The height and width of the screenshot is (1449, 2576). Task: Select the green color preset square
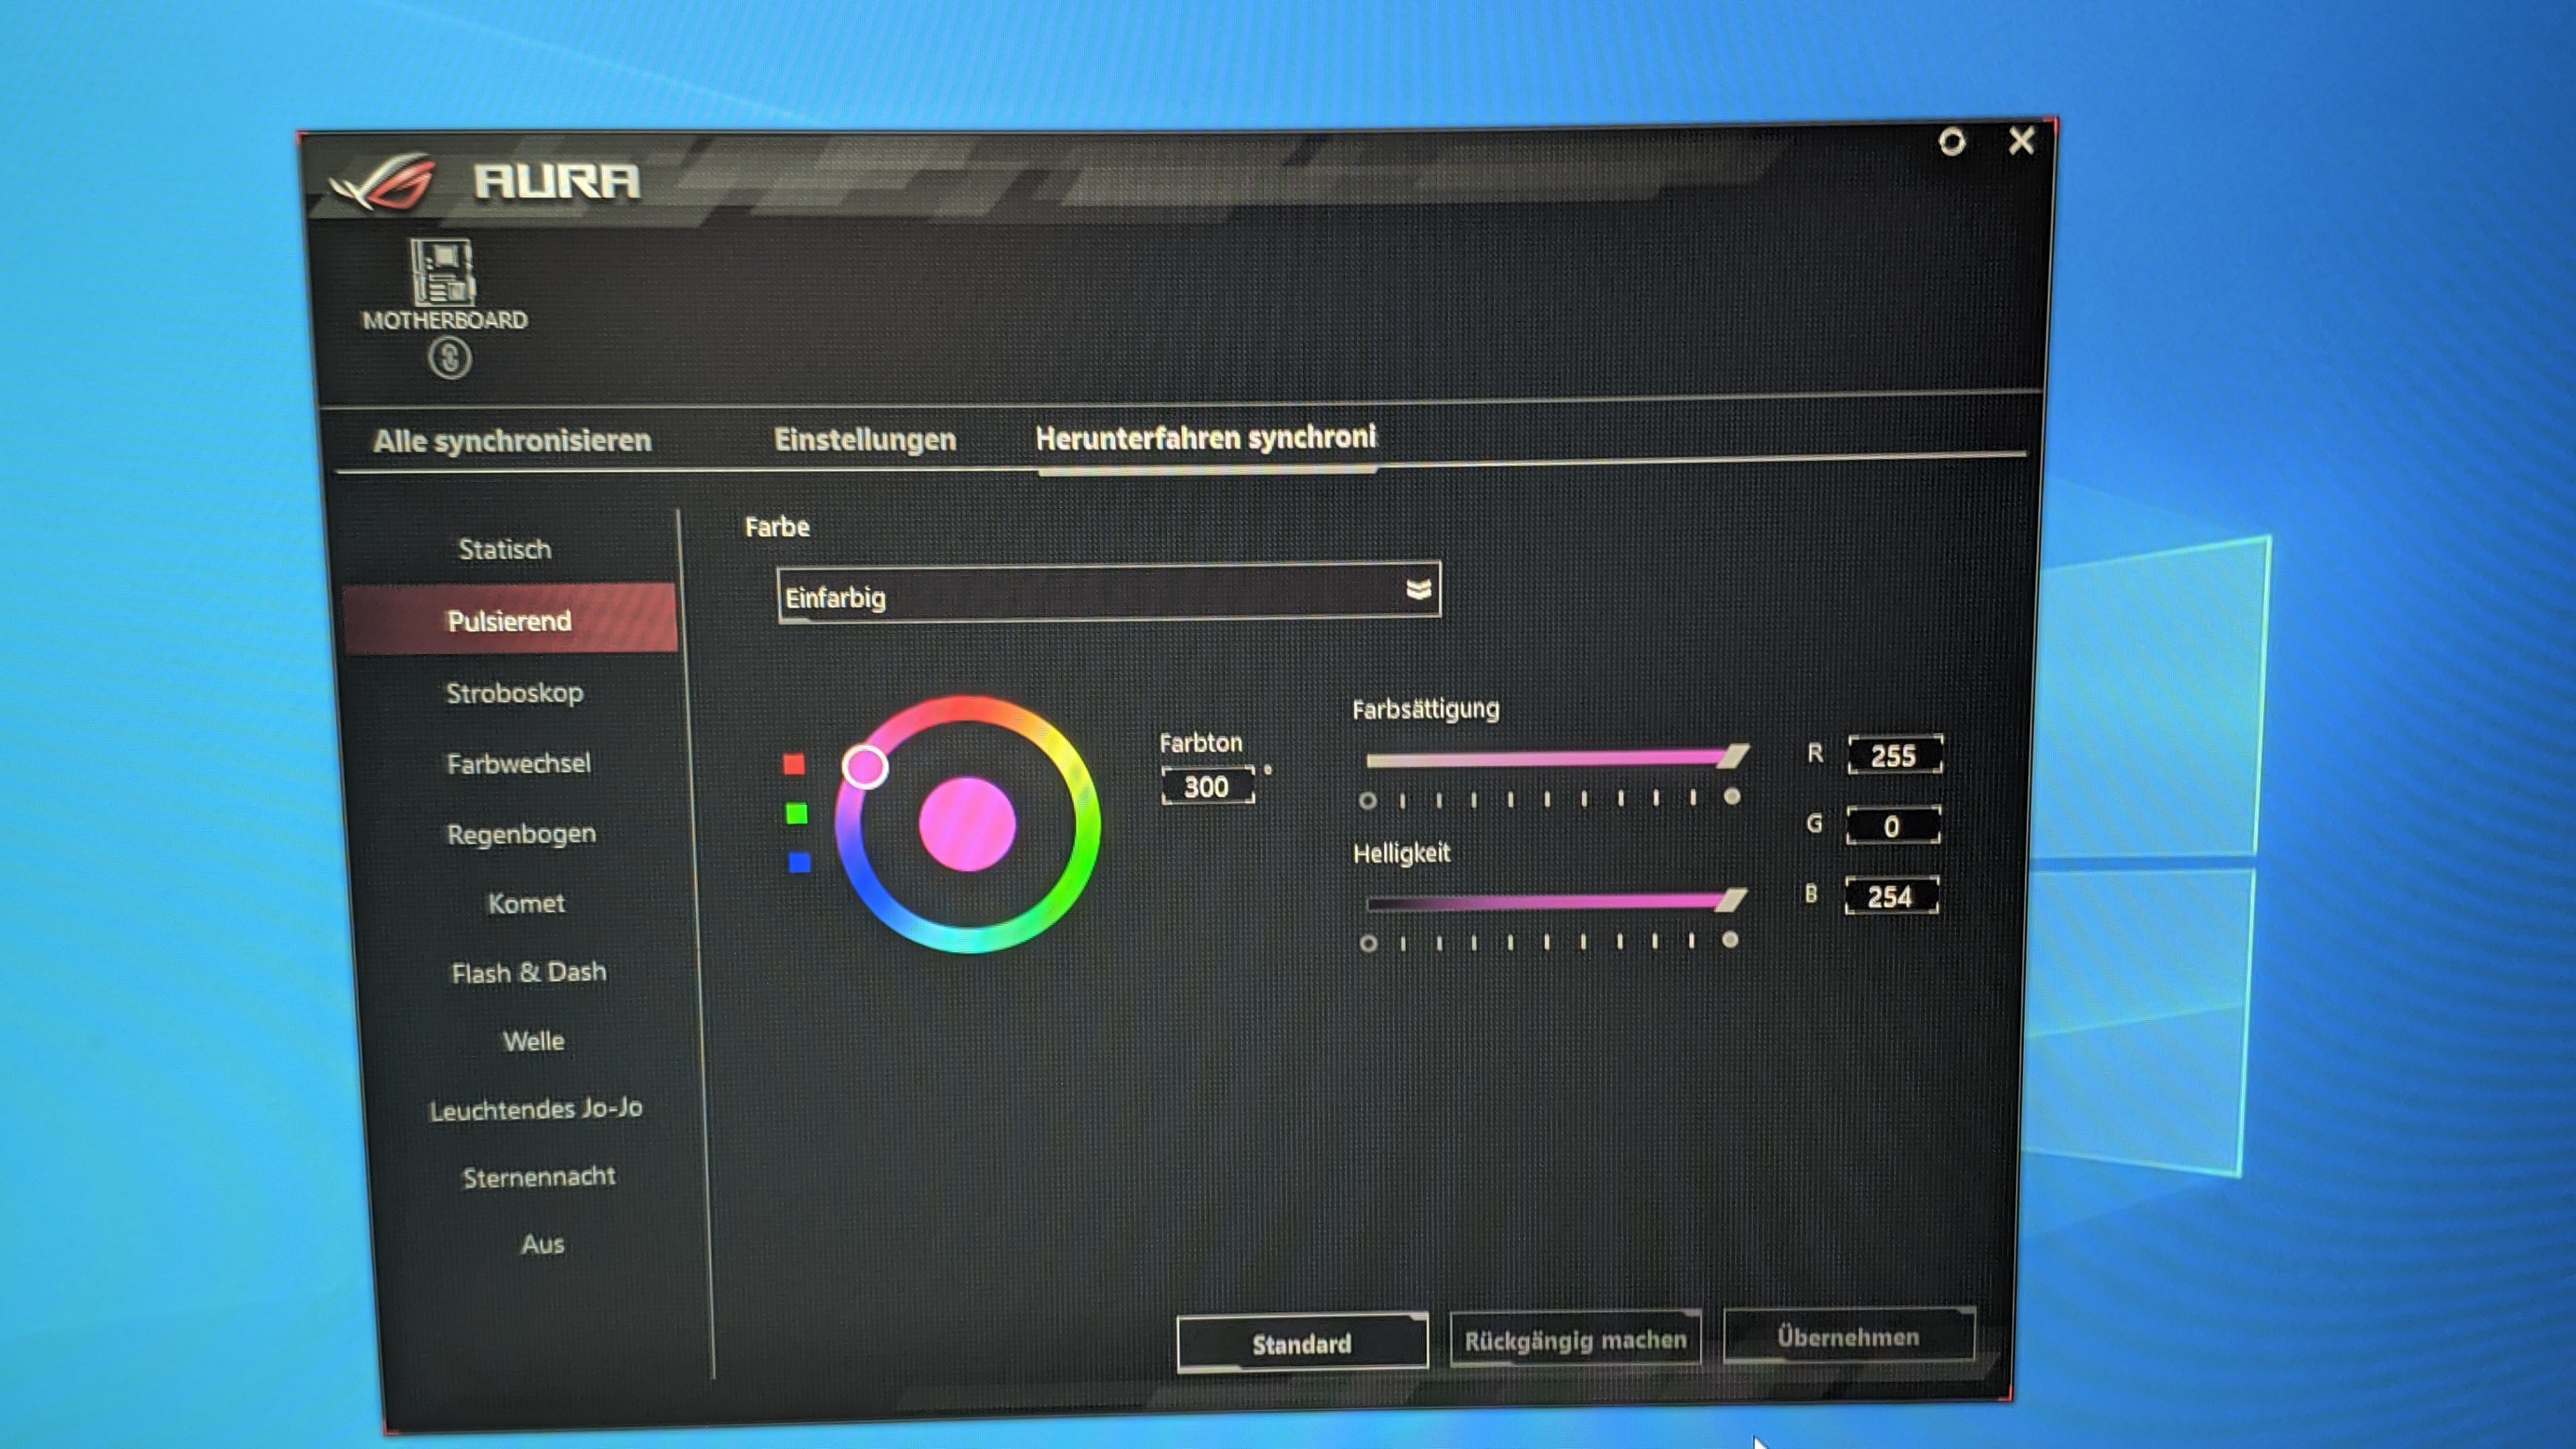797,813
